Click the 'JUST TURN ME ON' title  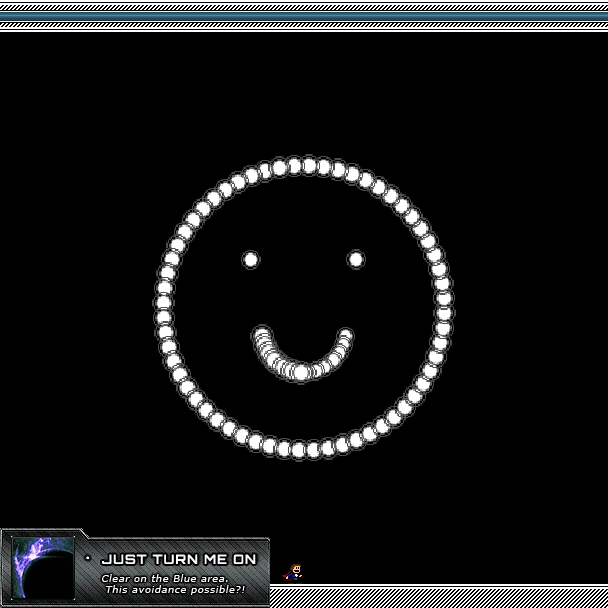(178, 559)
